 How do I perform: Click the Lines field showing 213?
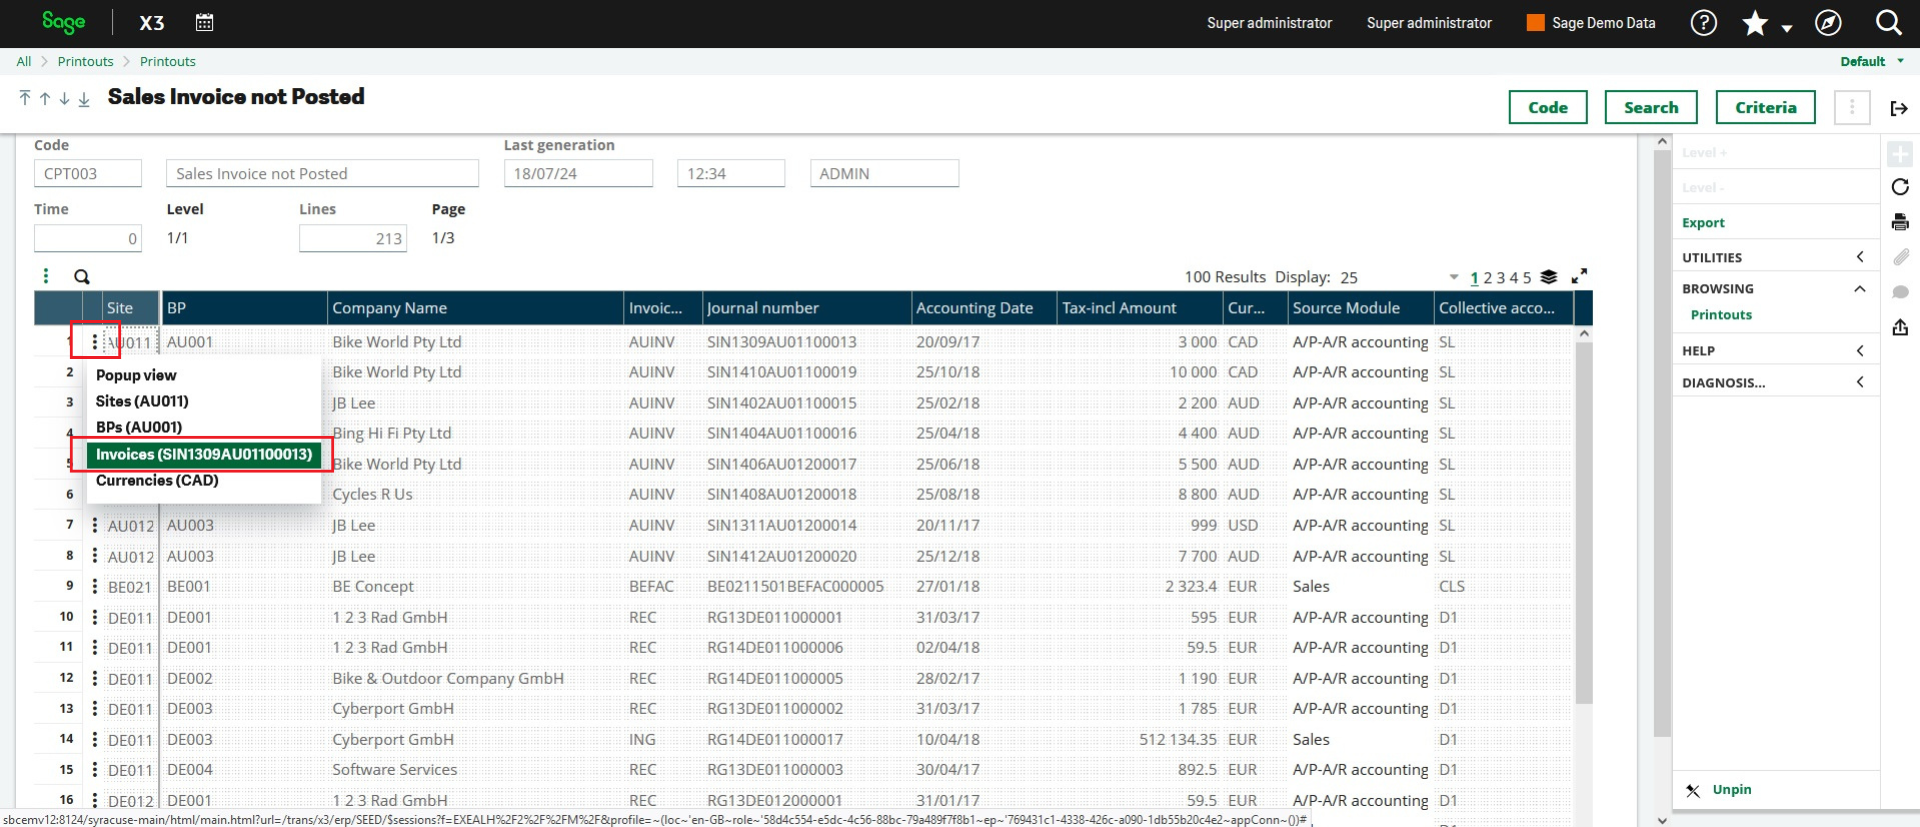353,238
